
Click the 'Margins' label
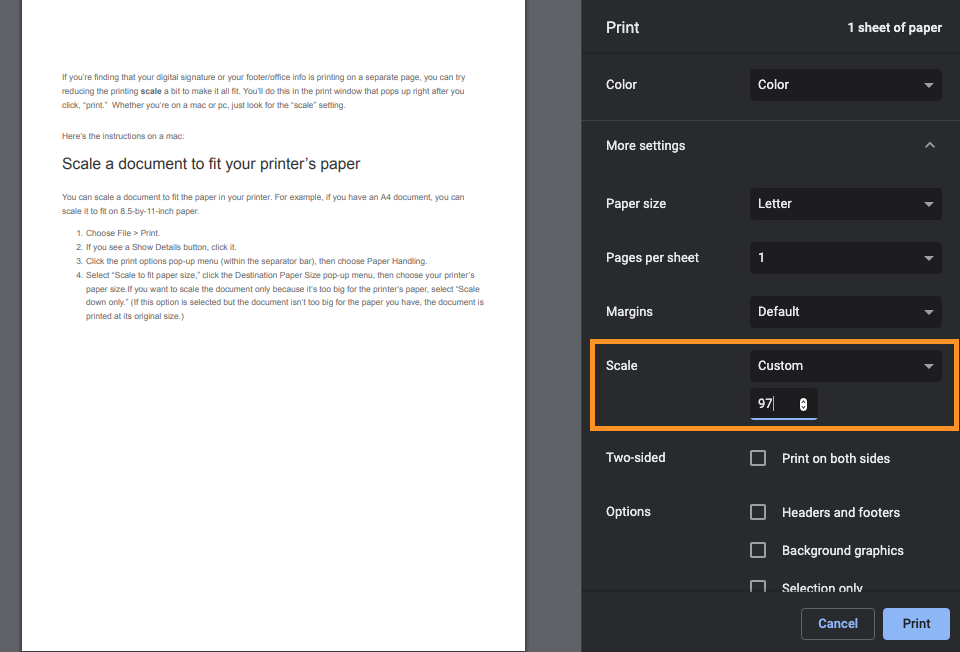point(629,312)
